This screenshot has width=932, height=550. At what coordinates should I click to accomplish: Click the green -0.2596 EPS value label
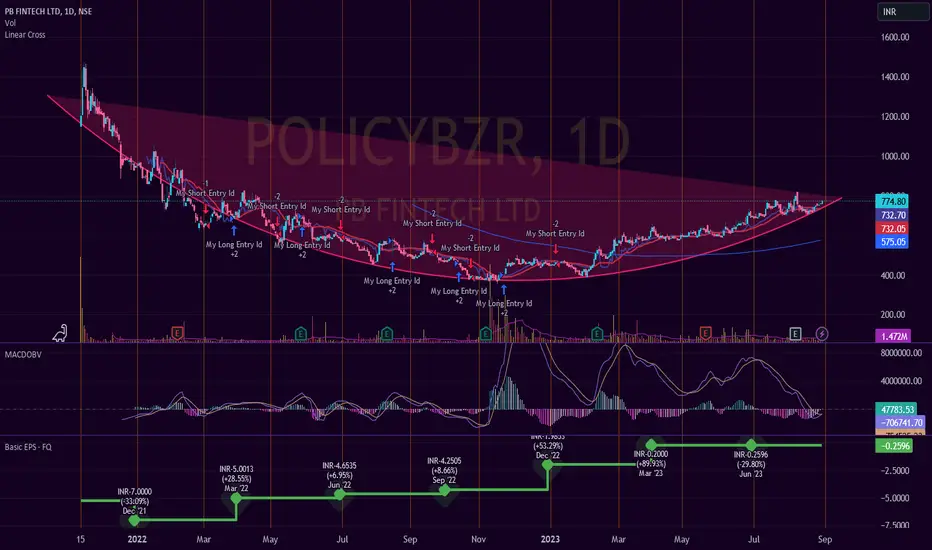[894, 445]
